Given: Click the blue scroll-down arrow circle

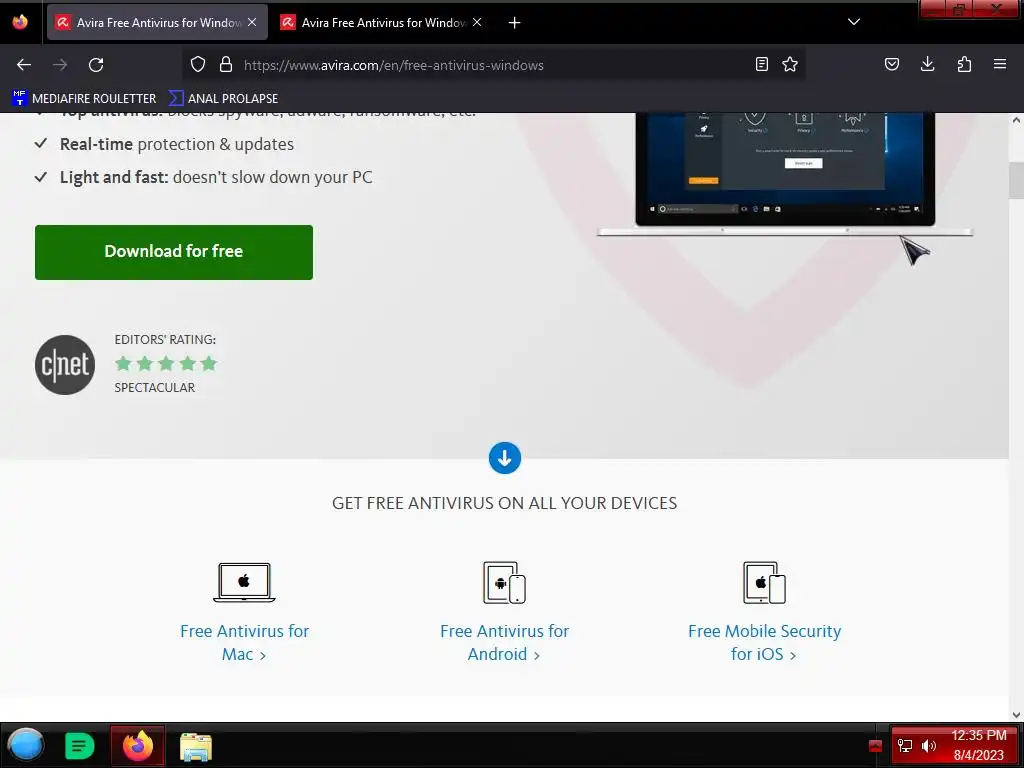Looking at the screenshot, I should (505, 458).
